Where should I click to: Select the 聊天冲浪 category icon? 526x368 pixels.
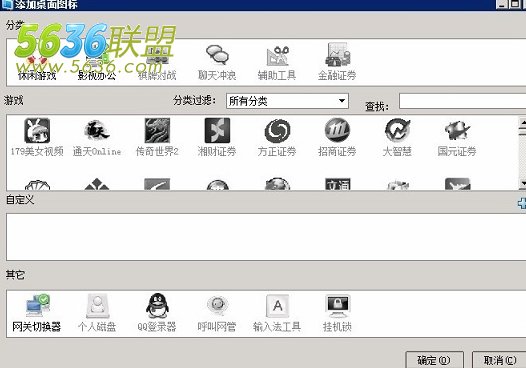[217, 55]
